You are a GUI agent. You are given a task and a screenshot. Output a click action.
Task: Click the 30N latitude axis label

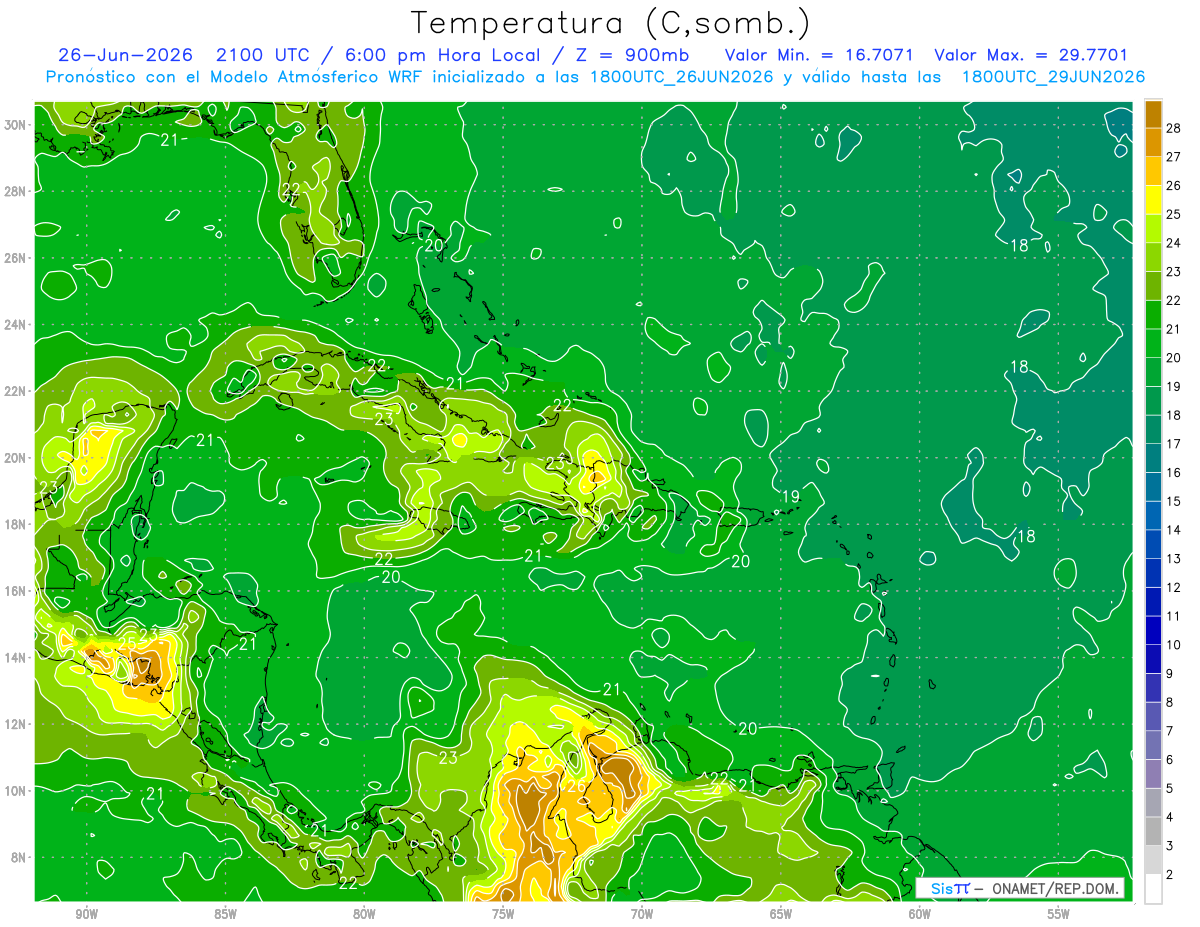(18, 125)
